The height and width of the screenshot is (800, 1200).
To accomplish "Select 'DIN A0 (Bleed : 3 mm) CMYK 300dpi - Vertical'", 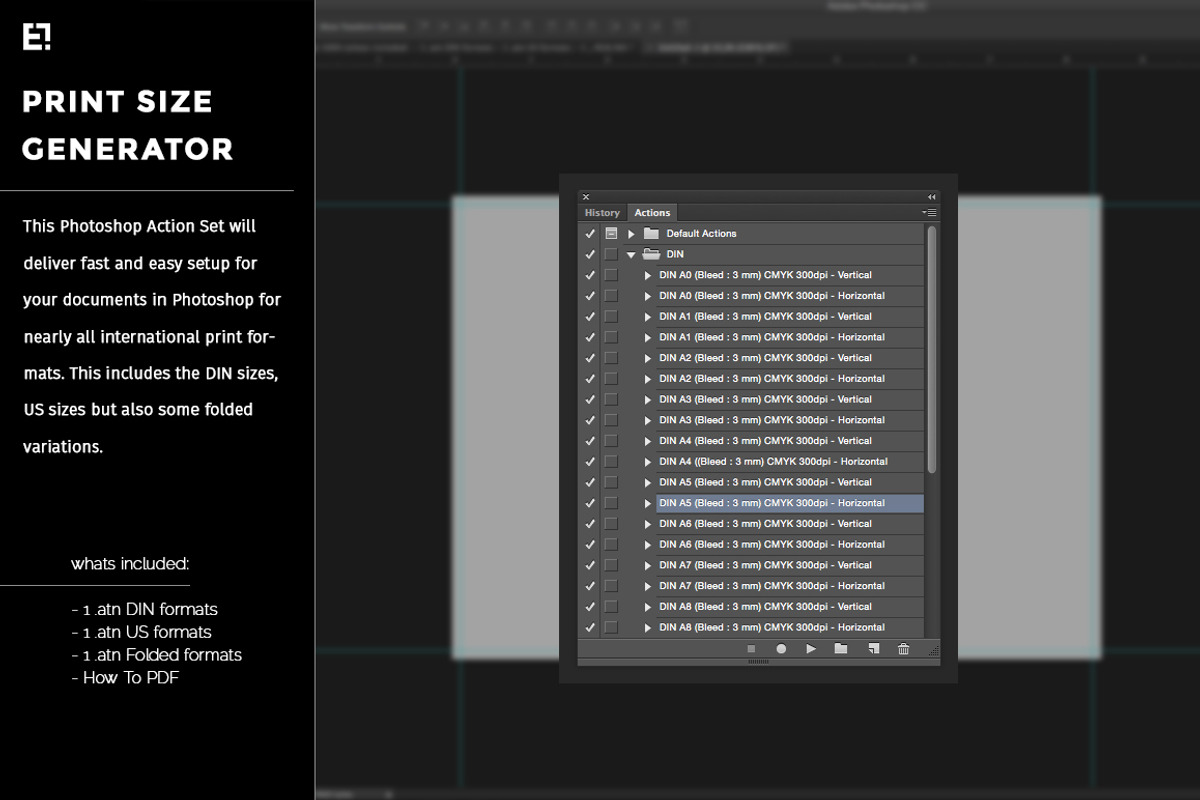I will click(765, 275).
